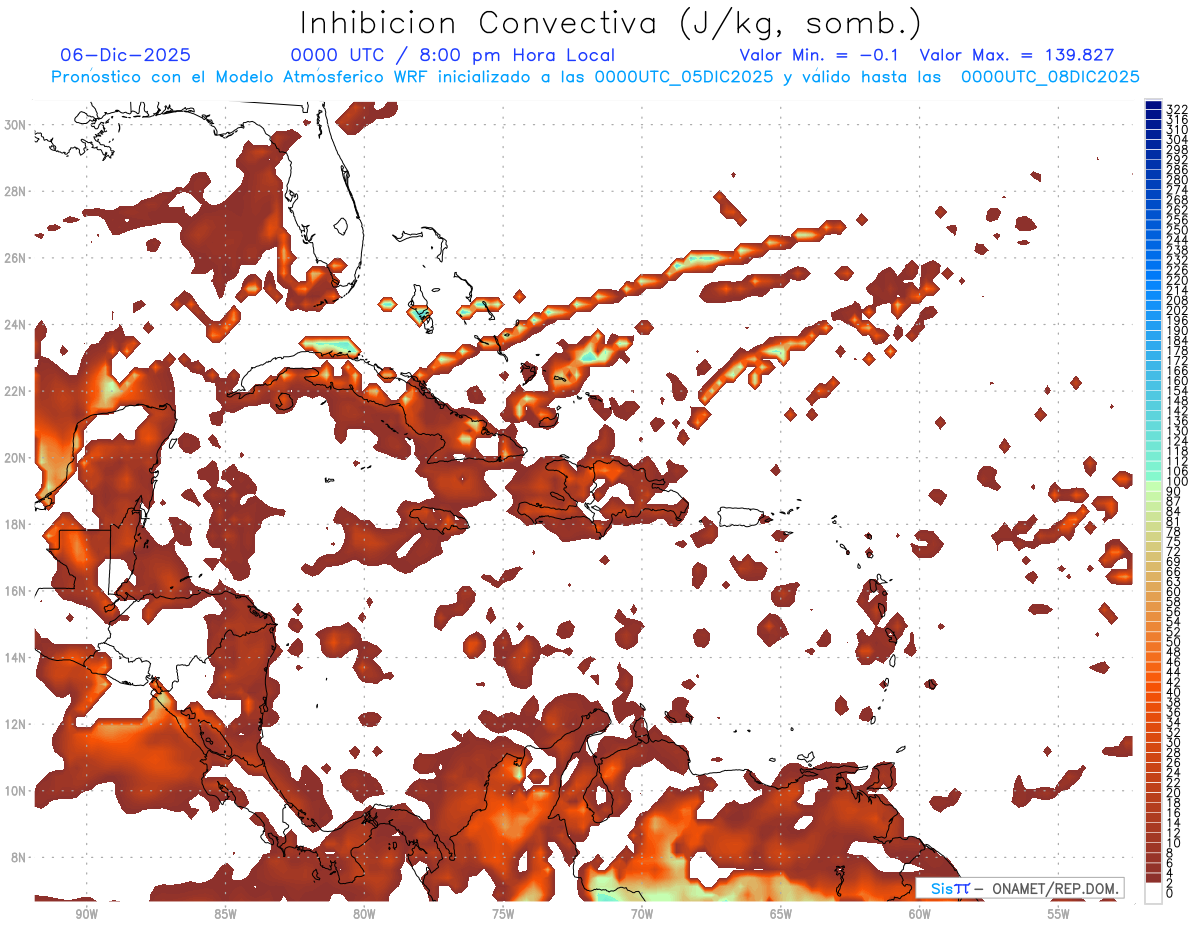Click the 80W longitude label

(x=364, y=914)
